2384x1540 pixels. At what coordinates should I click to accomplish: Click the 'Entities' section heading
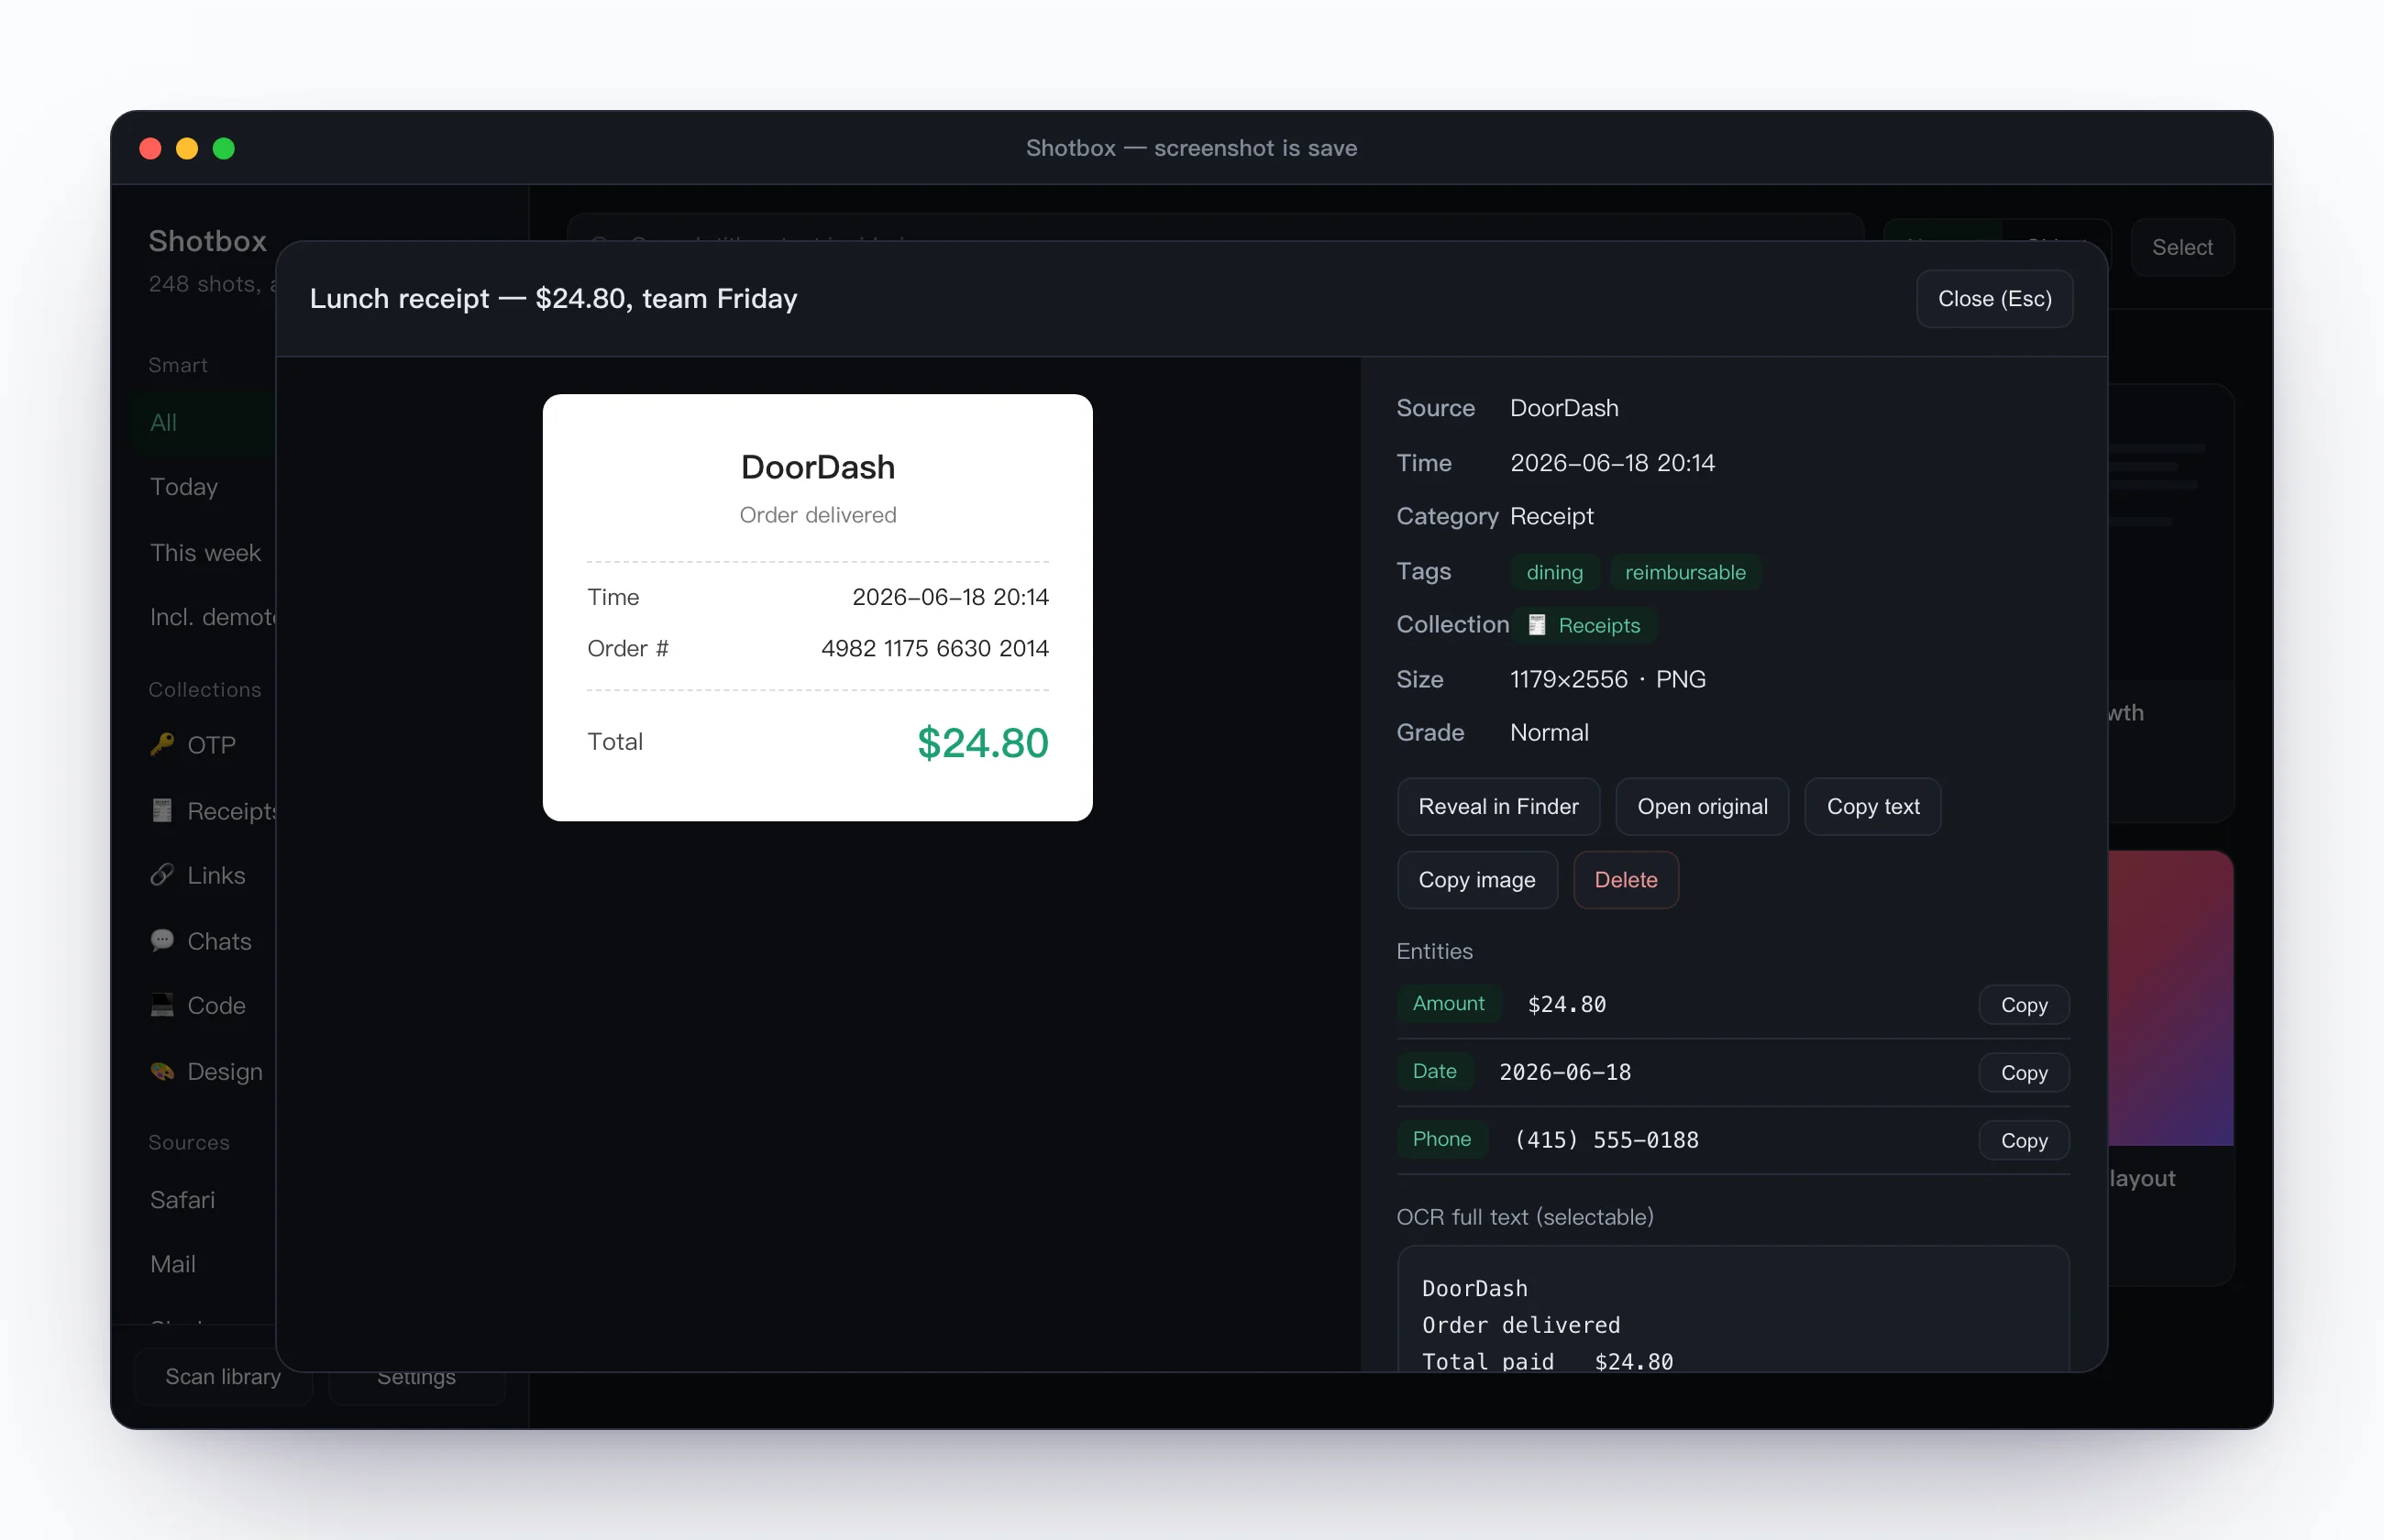[1434, 951]
